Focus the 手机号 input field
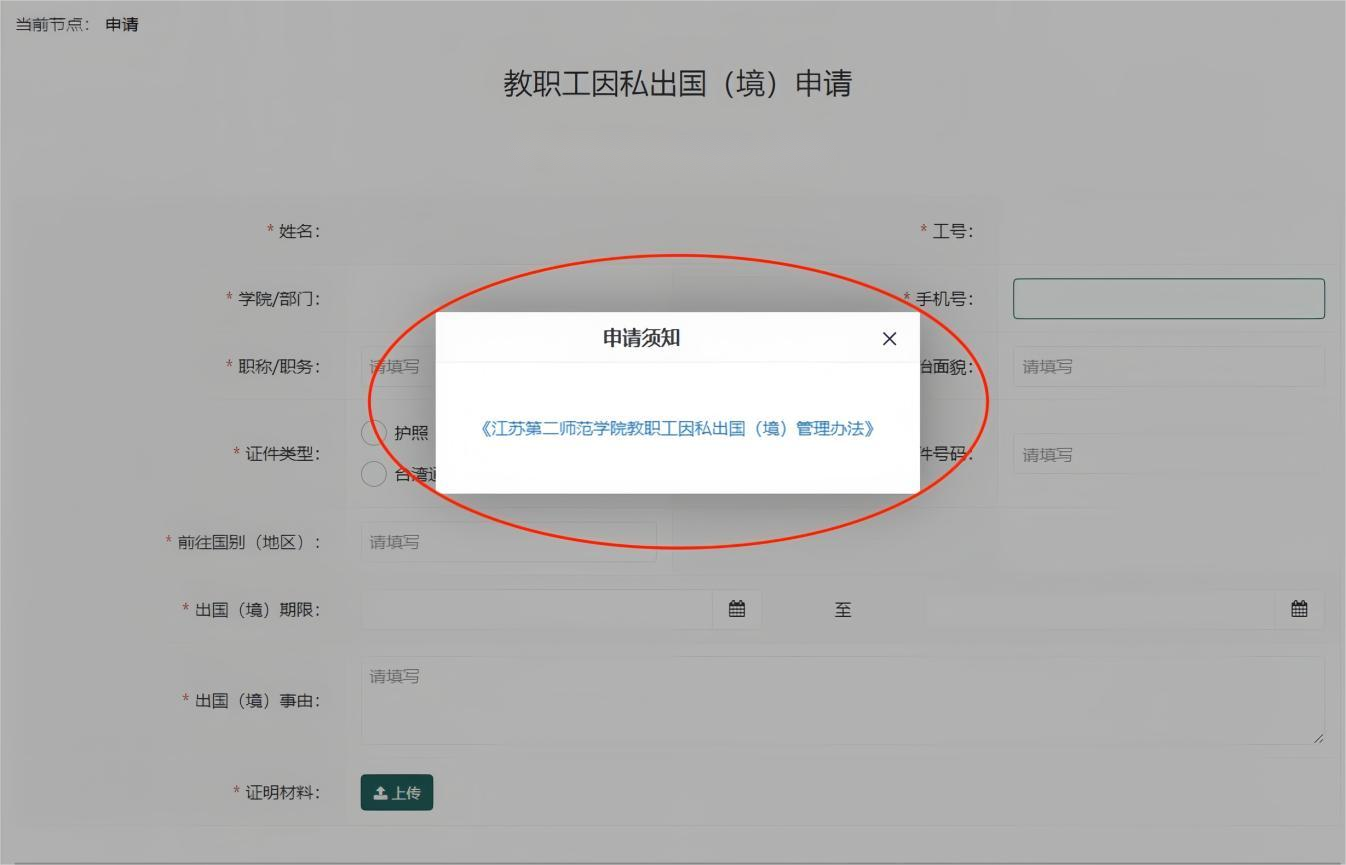 [x=1168, y=299]
